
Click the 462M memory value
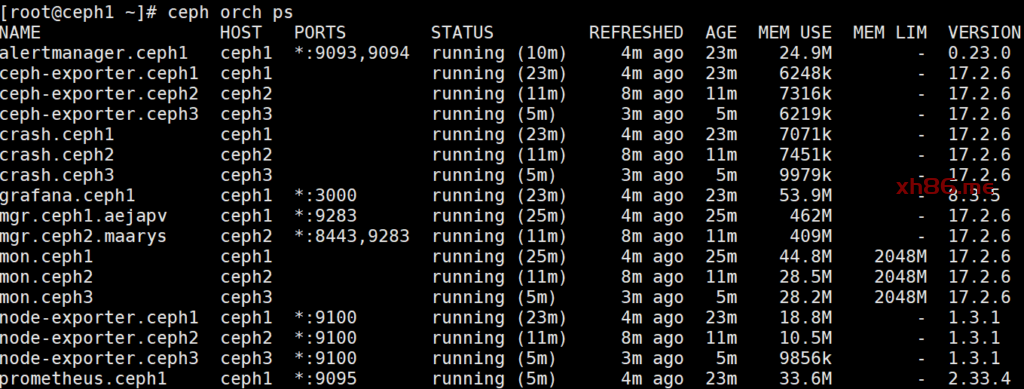pos(810,216)
